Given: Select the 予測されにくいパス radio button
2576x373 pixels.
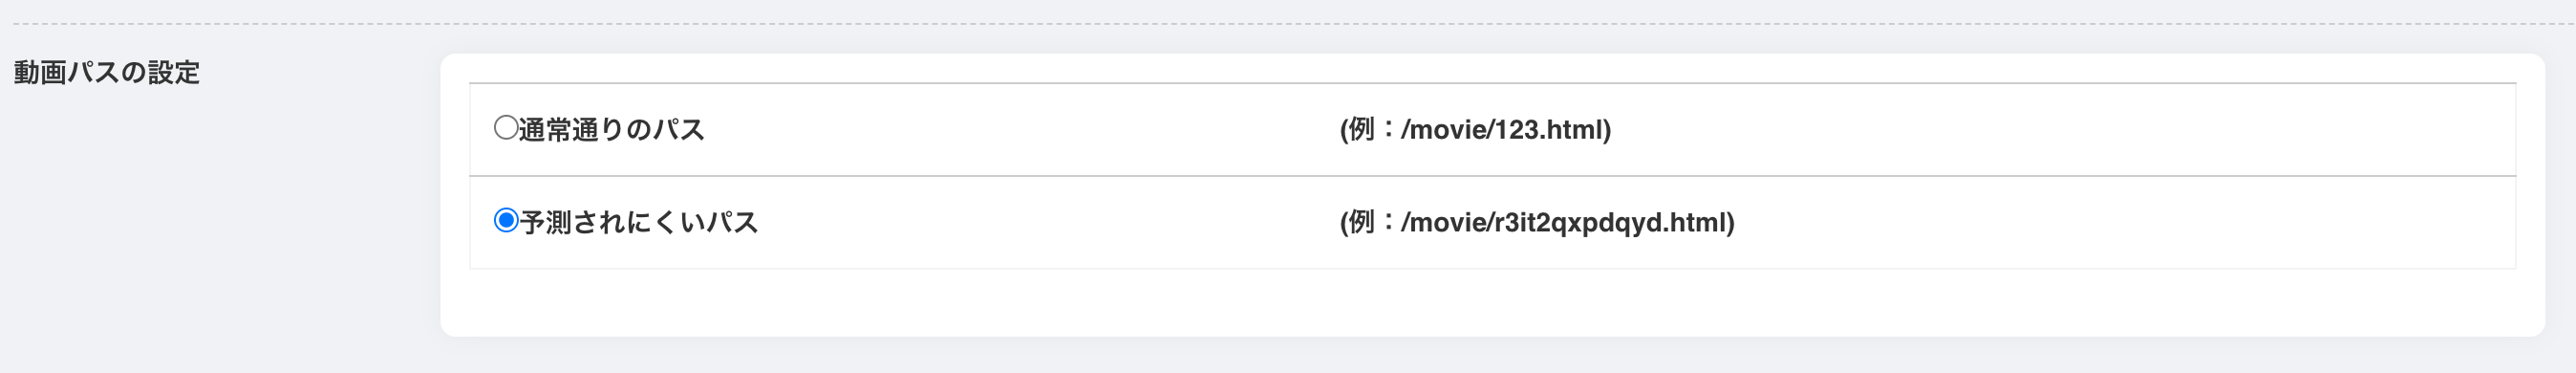Looking at the screenshot, I should tap(506, 220).
